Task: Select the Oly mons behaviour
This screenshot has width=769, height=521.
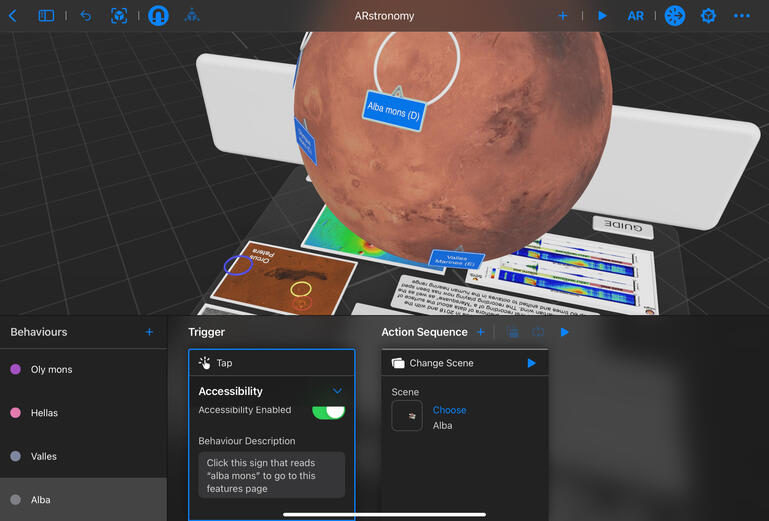Action: click(83, 369)
